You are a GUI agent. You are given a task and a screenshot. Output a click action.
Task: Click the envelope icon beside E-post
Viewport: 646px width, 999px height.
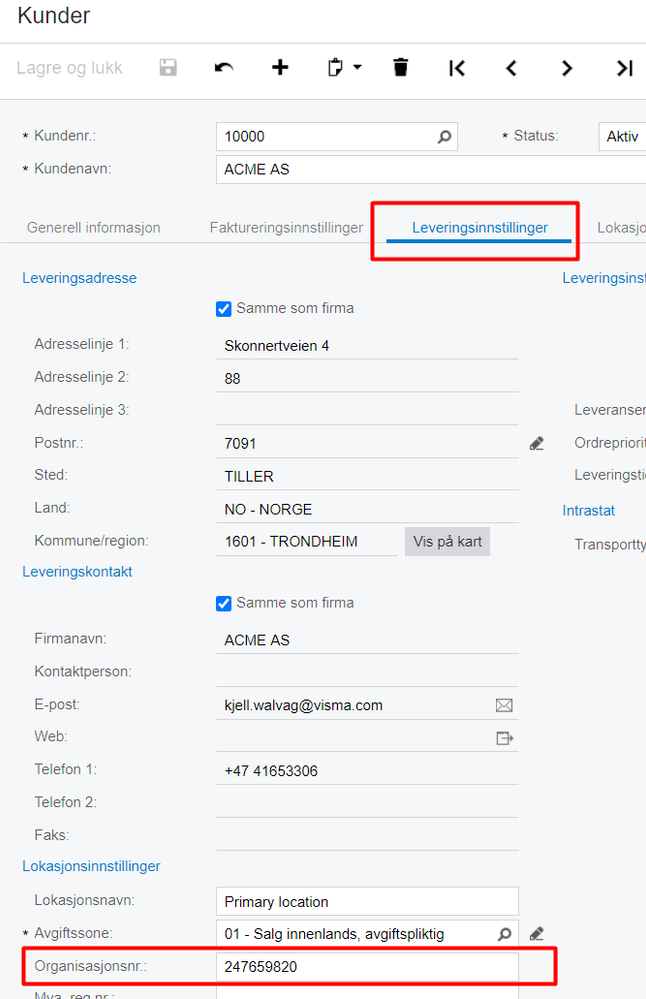(504, 705)
